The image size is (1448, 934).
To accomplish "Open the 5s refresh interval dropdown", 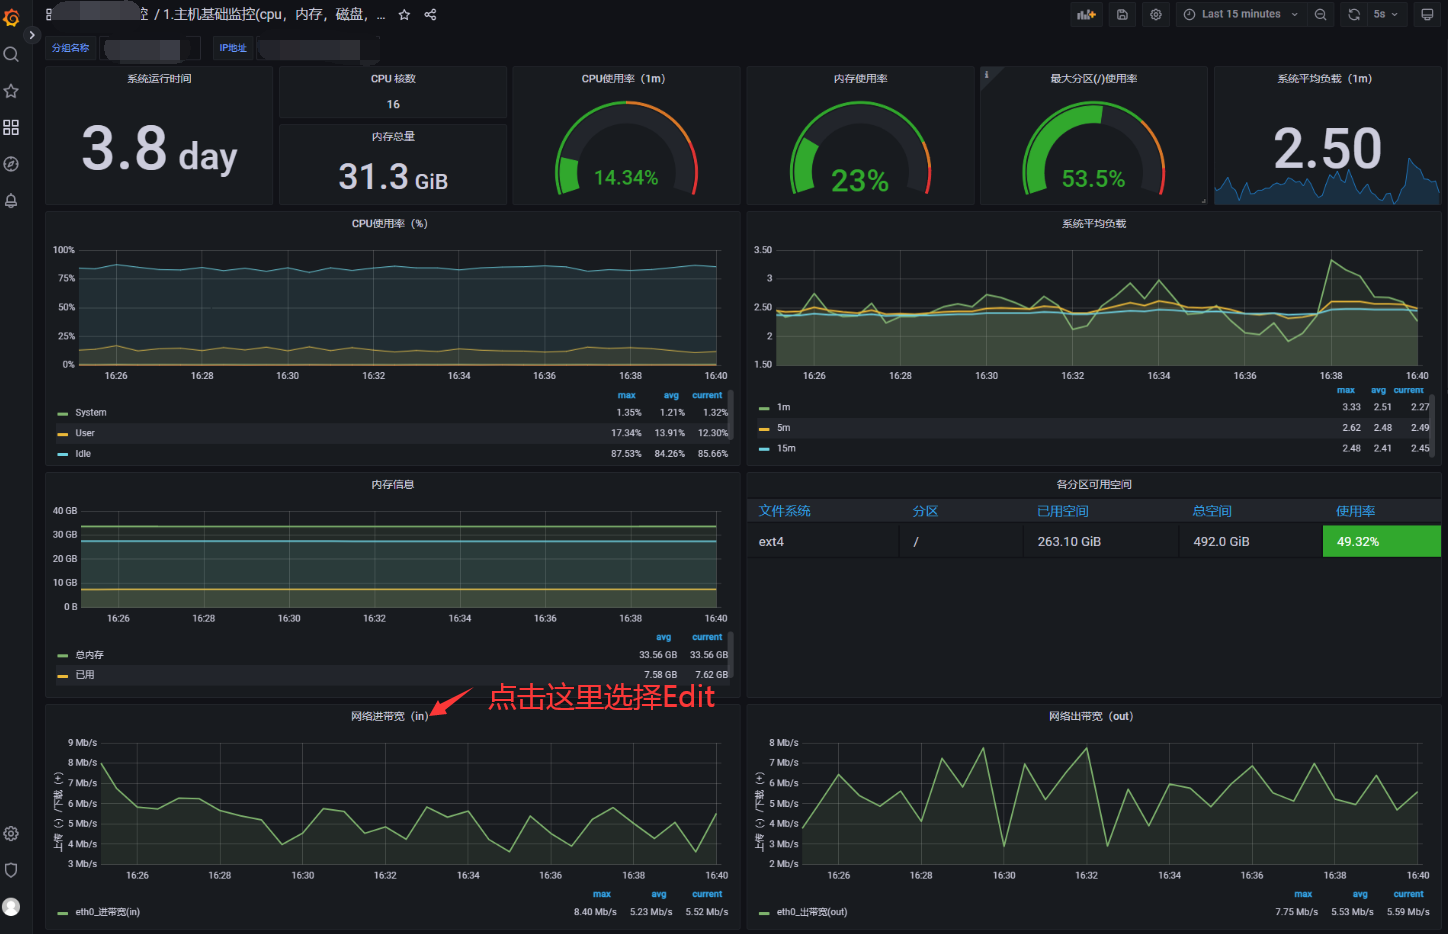I will 1386,15.
